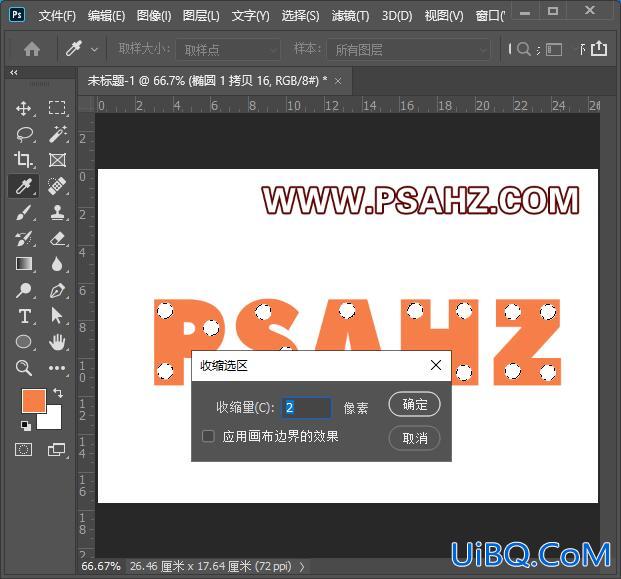Open the 3D menu
This screenshot has width=621, height=579.
click(397, 16)
